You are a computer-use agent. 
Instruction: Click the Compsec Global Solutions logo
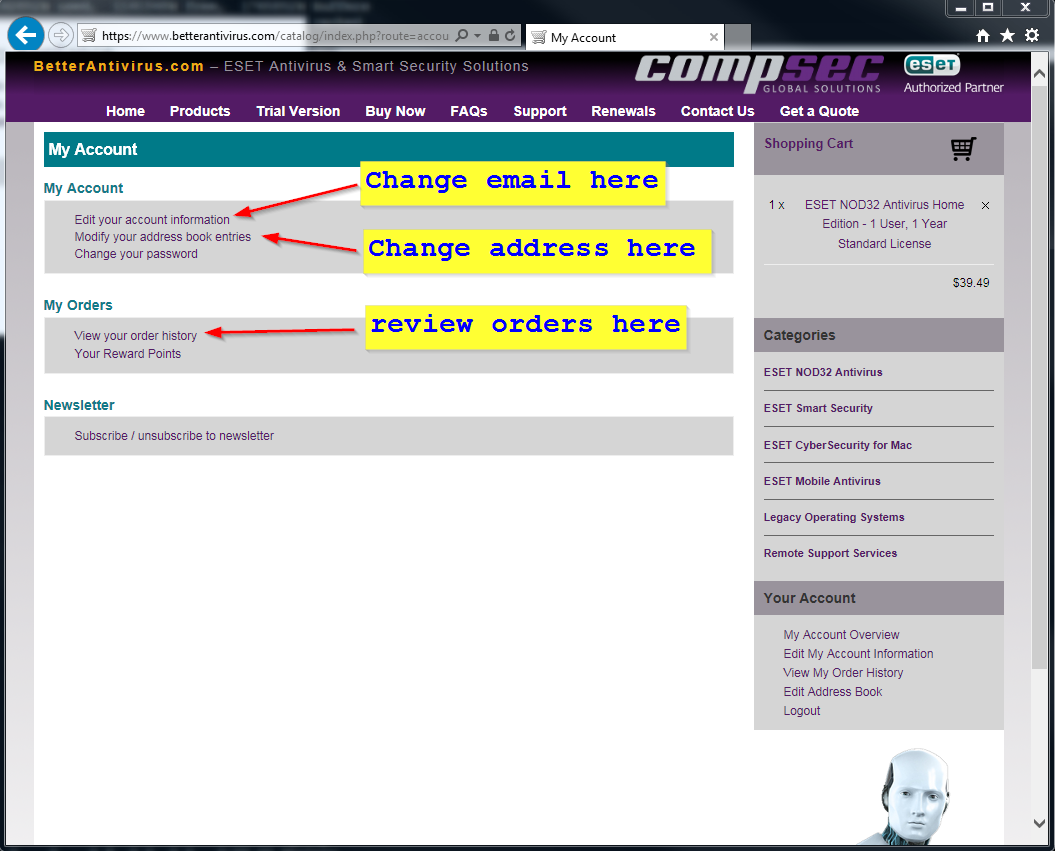click(x=759, y=73)
